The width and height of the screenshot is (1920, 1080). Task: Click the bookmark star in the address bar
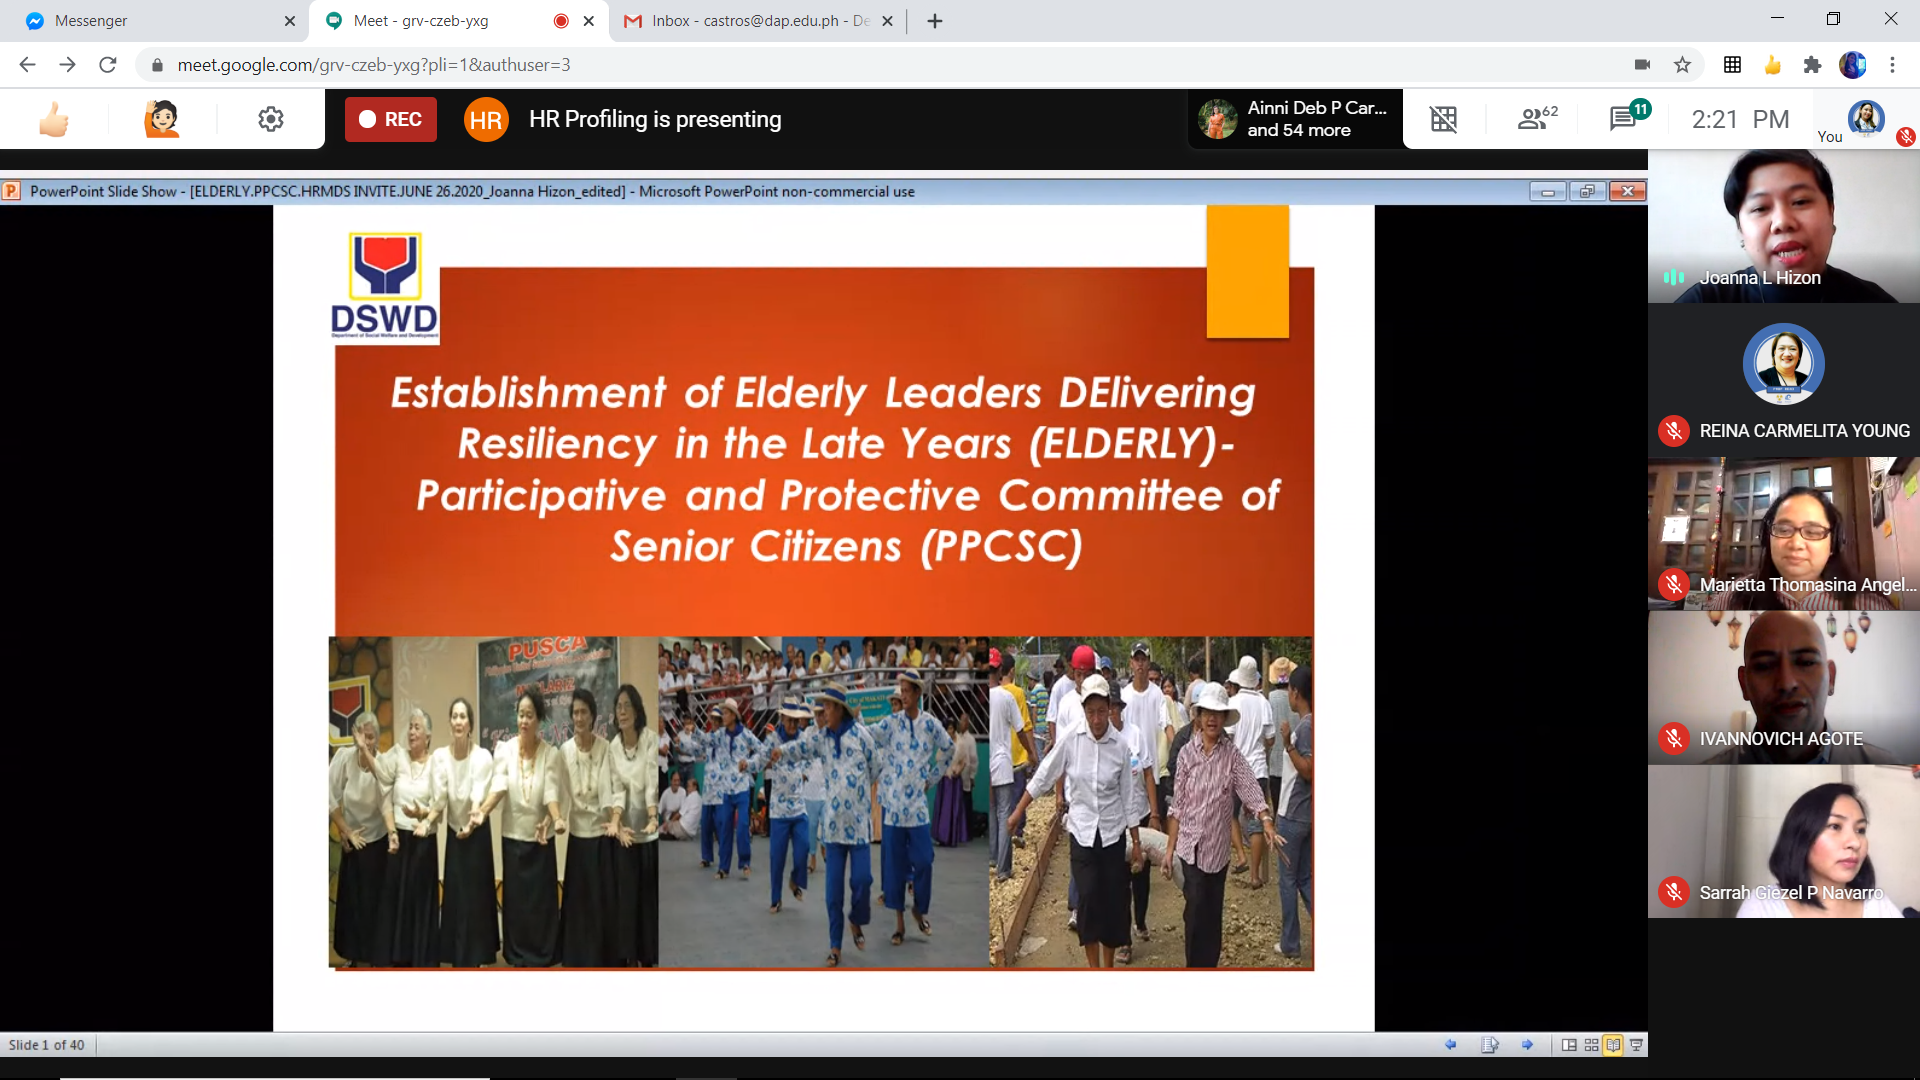pos(1684,65)
